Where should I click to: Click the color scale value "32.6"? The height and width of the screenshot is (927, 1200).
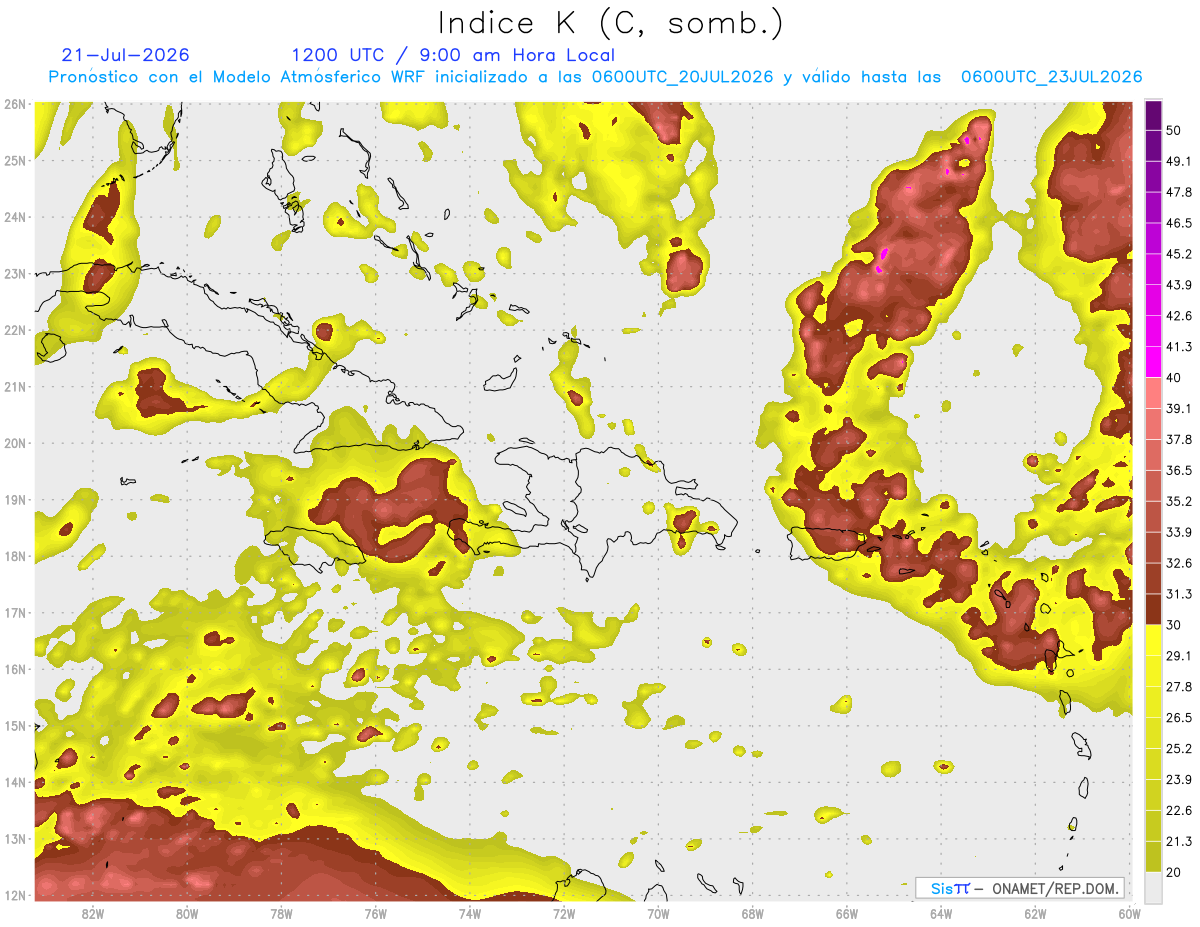1179,563
